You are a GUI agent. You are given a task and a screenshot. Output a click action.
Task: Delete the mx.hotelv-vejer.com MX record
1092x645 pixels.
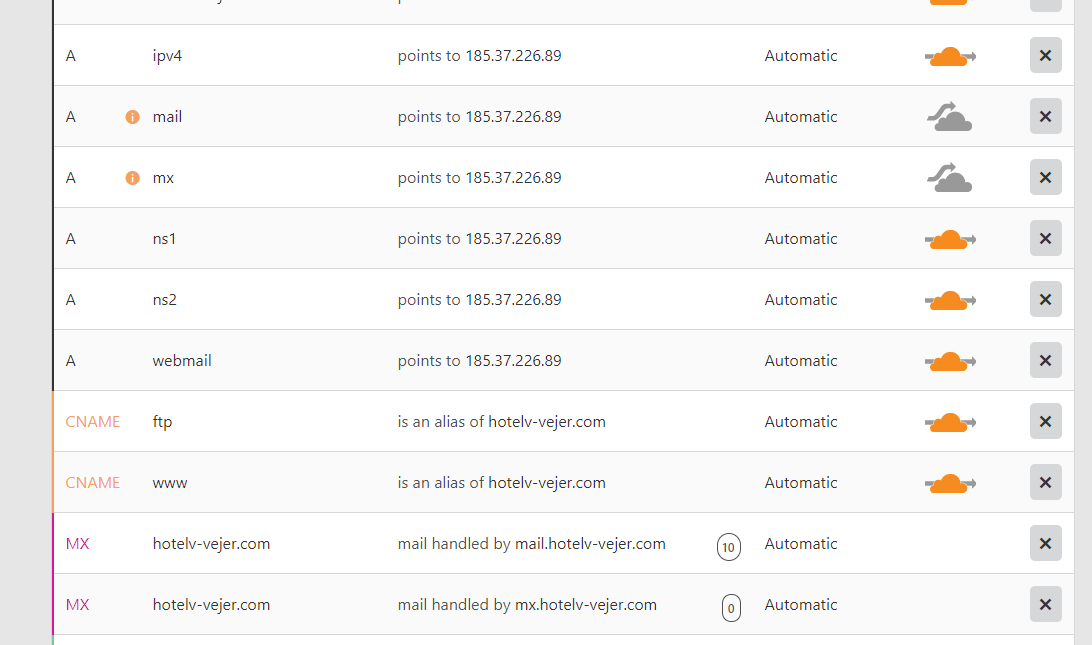click(x=1045, y=605)
